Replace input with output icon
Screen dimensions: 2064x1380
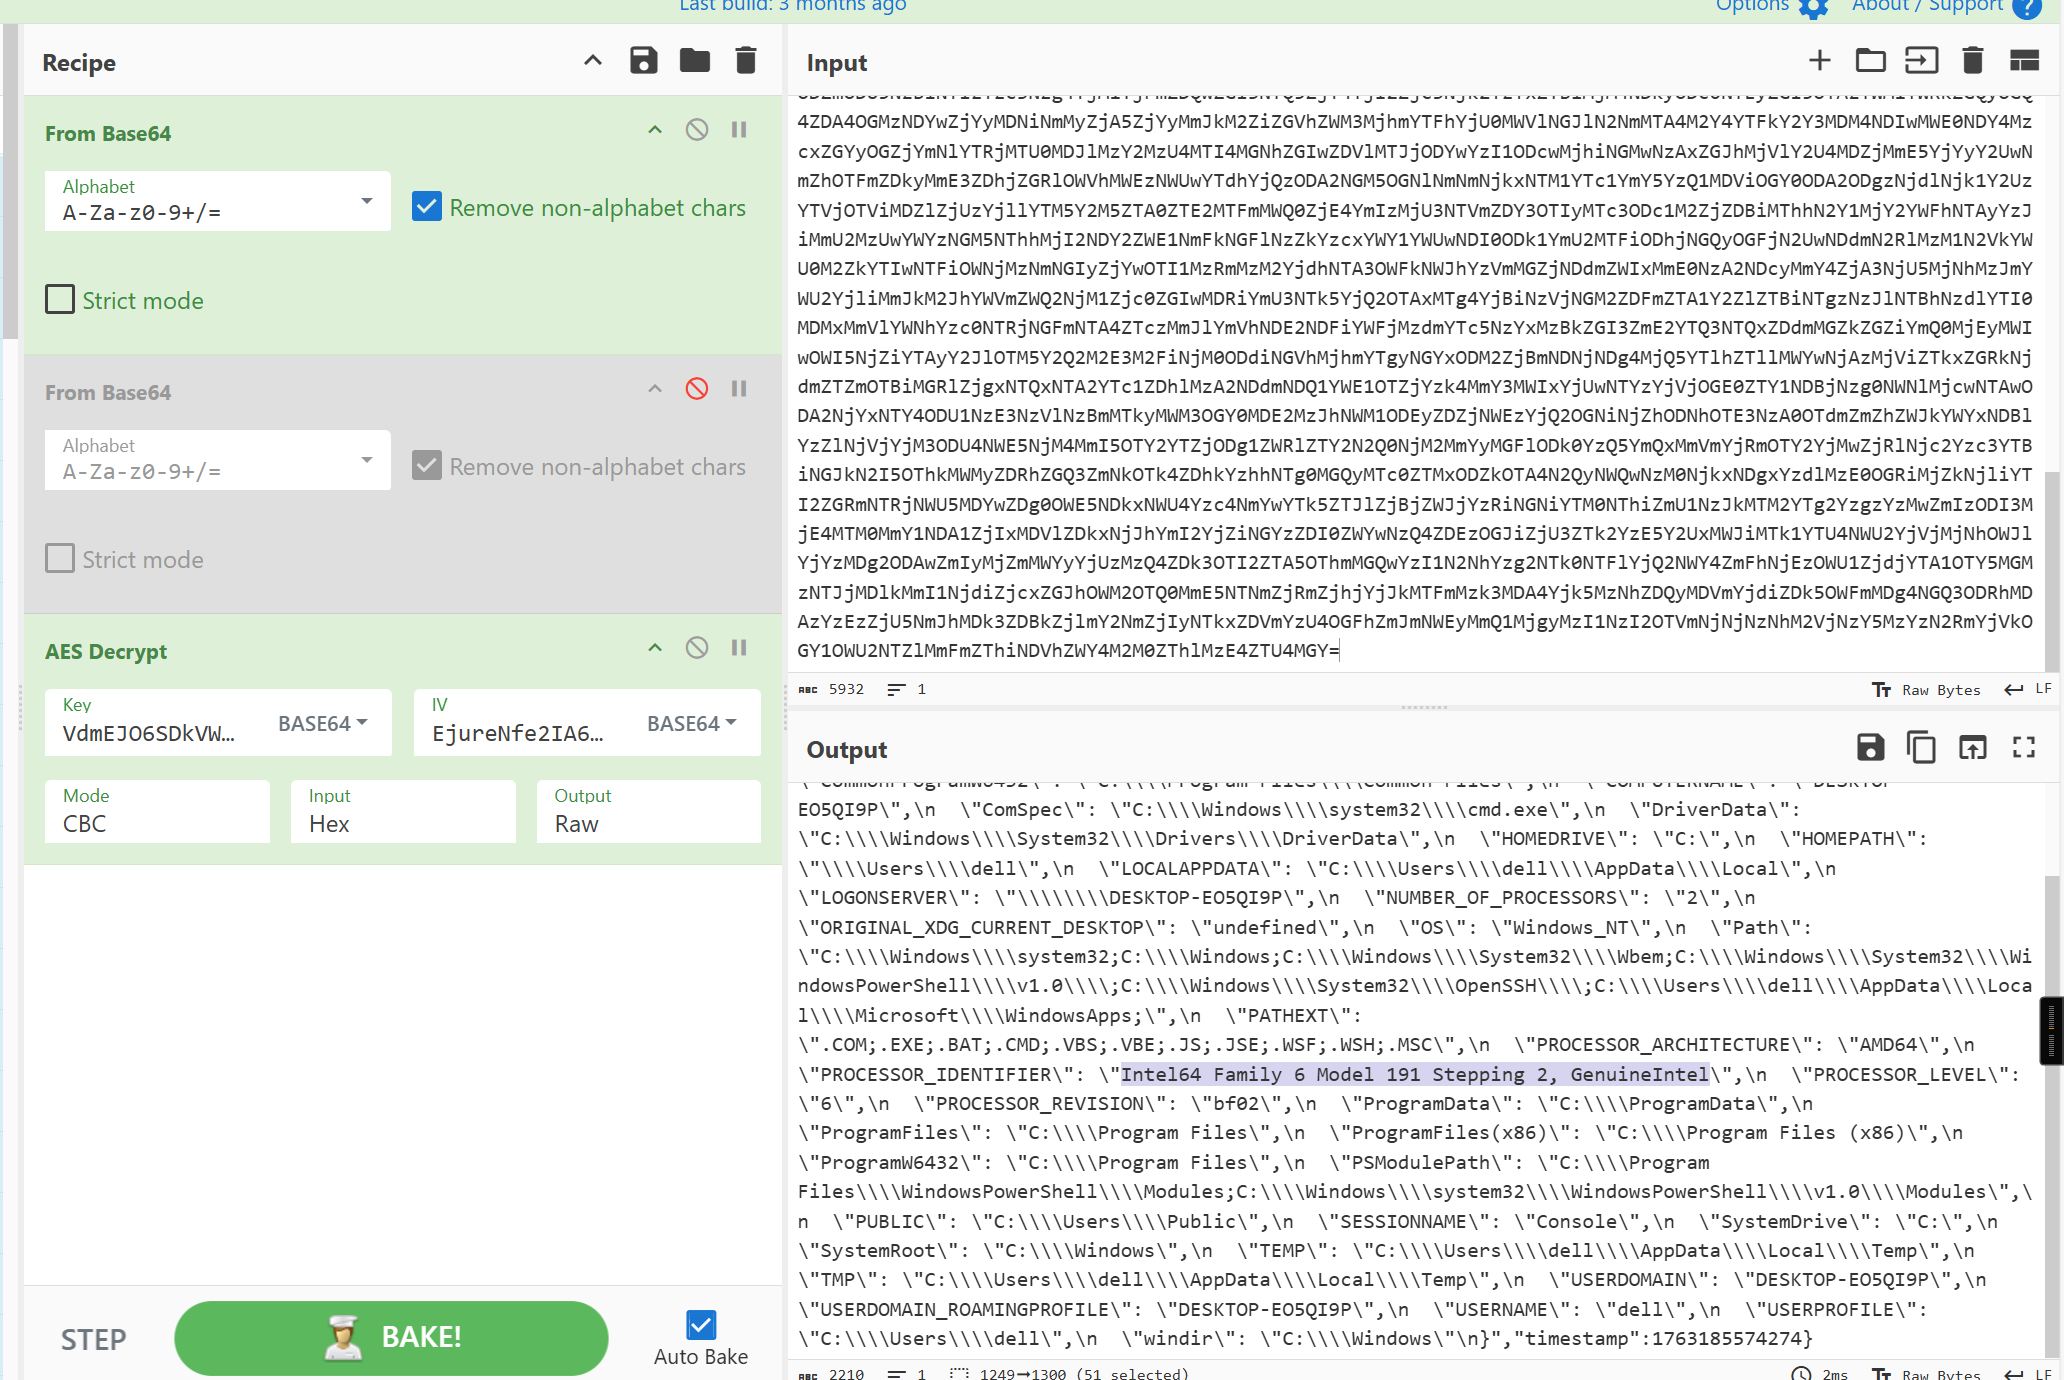(x=1972, y=748)
